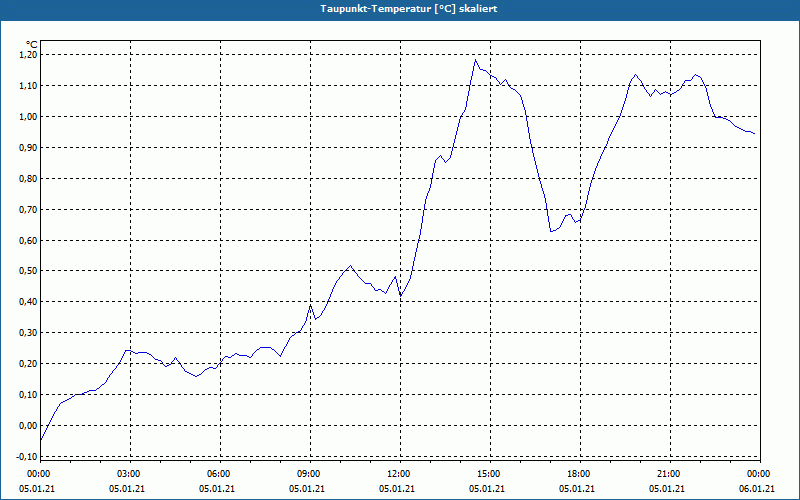800x500 pixels.
Task: Click the "0,00" y-axis label
Action: (30, 426)
